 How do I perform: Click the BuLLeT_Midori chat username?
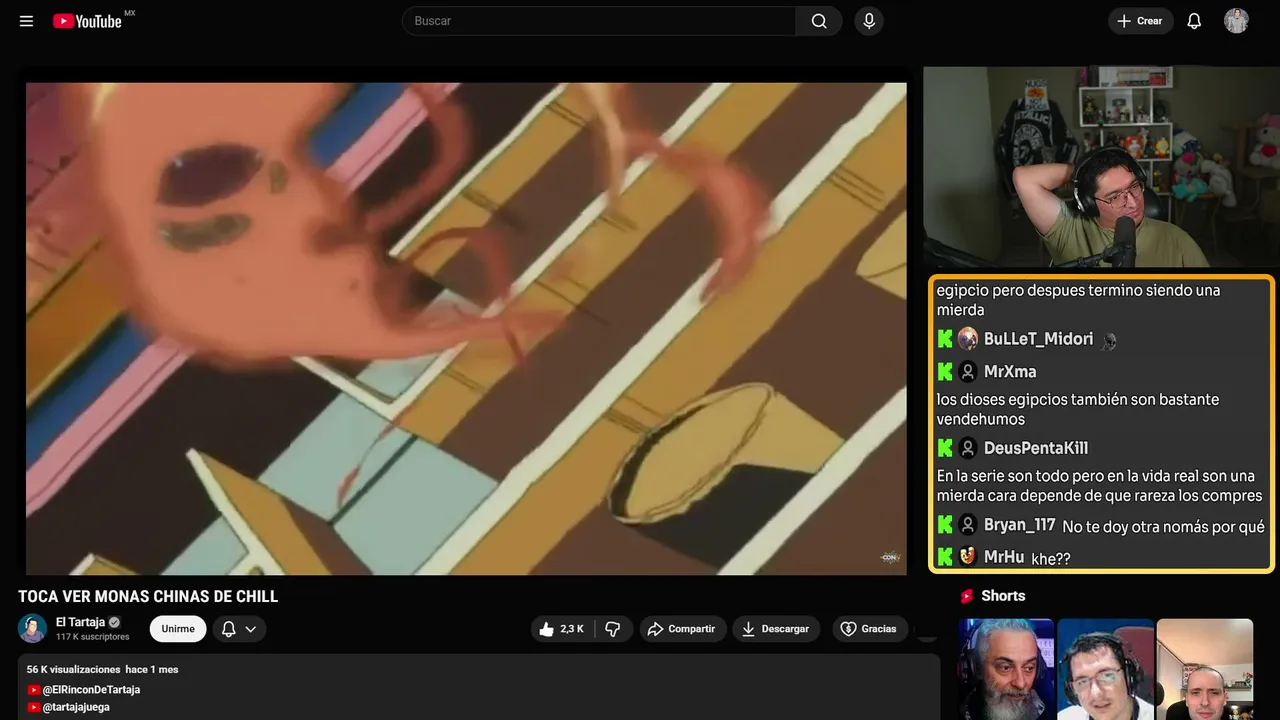1038,339
